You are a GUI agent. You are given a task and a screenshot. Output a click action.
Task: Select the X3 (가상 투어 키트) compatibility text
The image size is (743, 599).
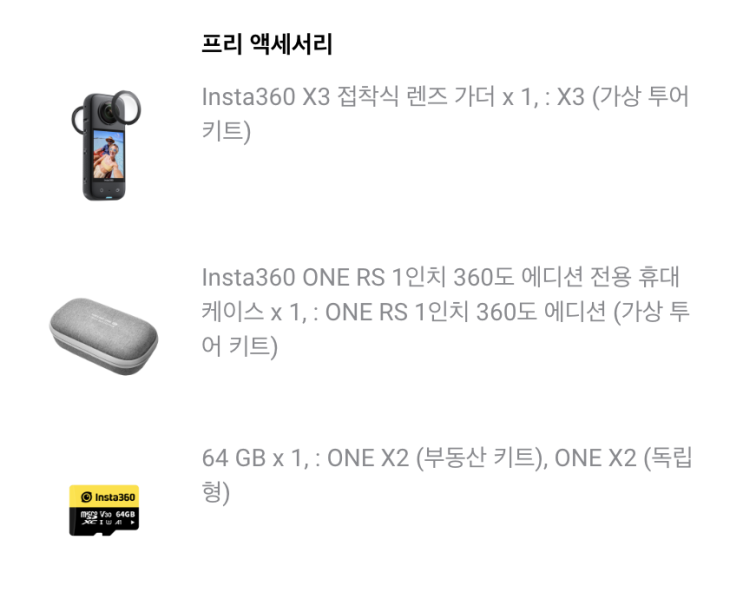445,114
